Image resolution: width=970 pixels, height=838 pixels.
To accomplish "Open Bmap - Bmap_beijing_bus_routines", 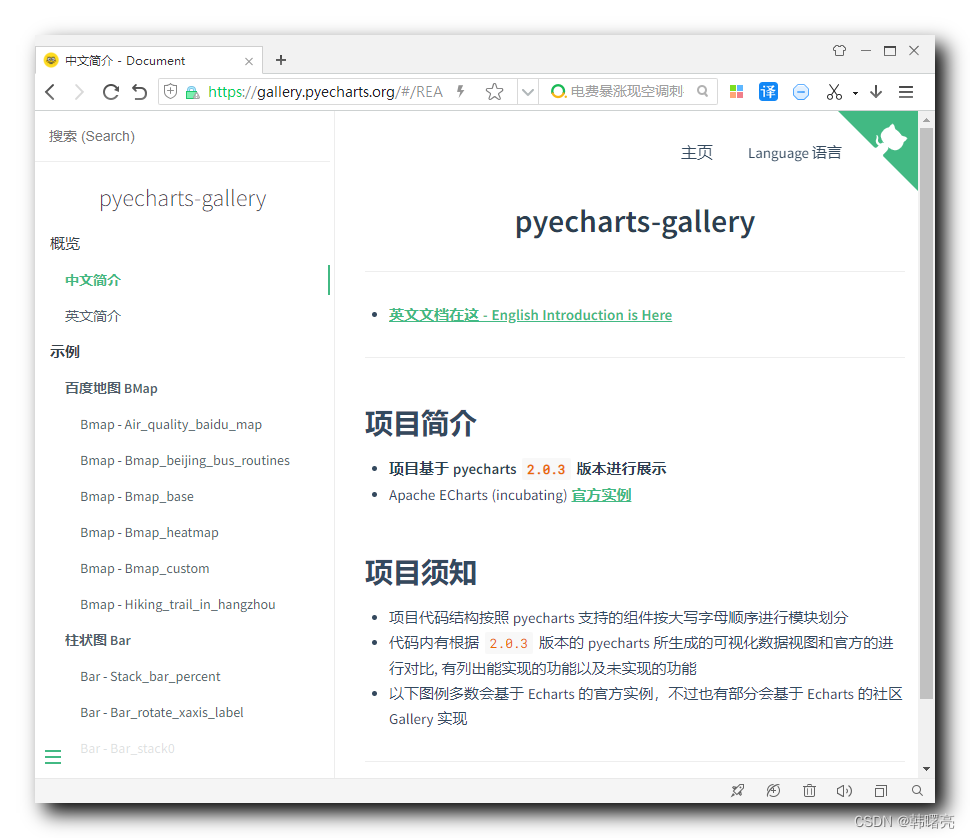I will click(x=185, y=460).
